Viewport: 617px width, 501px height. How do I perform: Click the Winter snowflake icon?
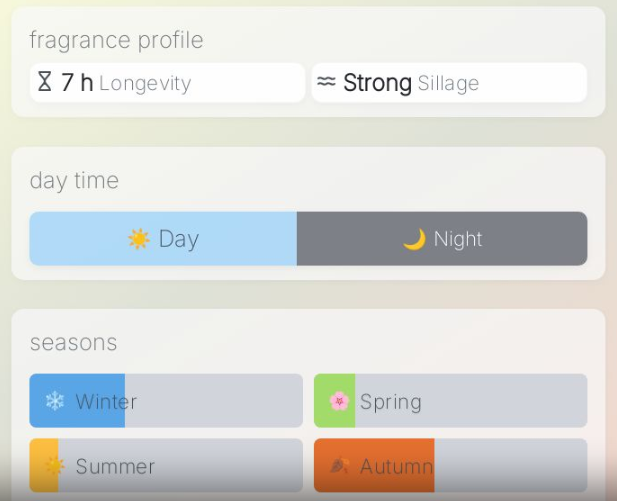[54, 402]
